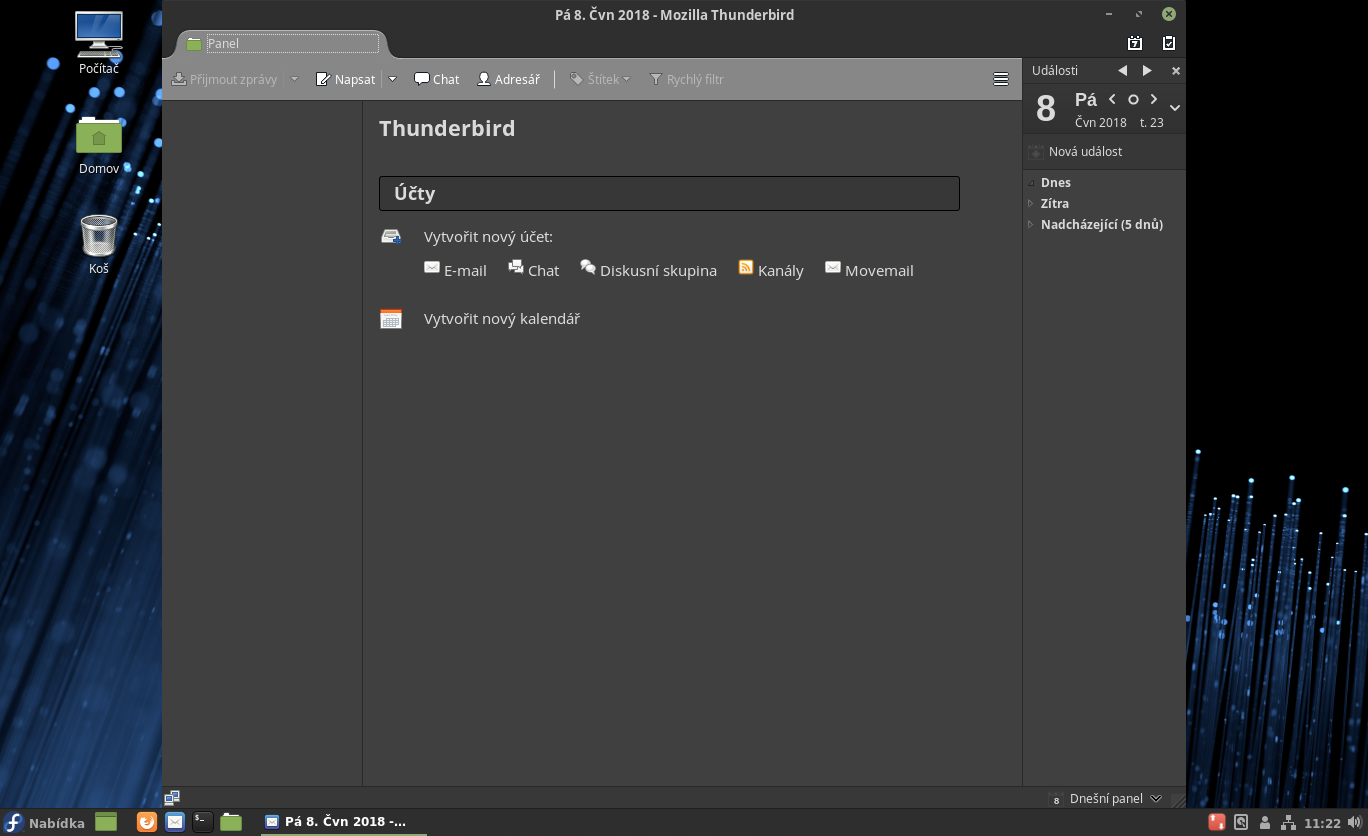Toggle the Dnešní panel button
This screenshot has height=836, width=1368.
[1105, 798]
